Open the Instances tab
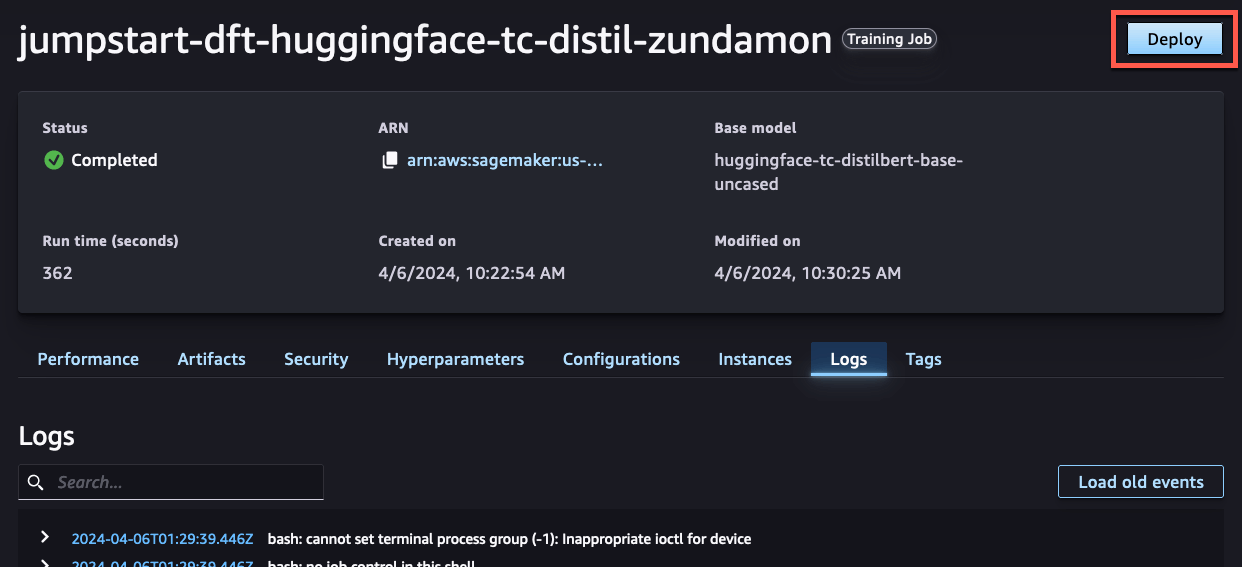The width and height of the screenshot is (1242, 567). tap(755, 359)
